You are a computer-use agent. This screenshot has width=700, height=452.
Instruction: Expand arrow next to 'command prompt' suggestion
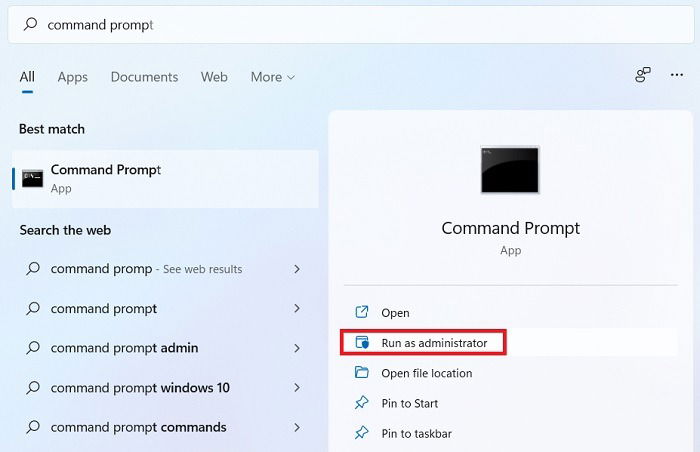297,308
